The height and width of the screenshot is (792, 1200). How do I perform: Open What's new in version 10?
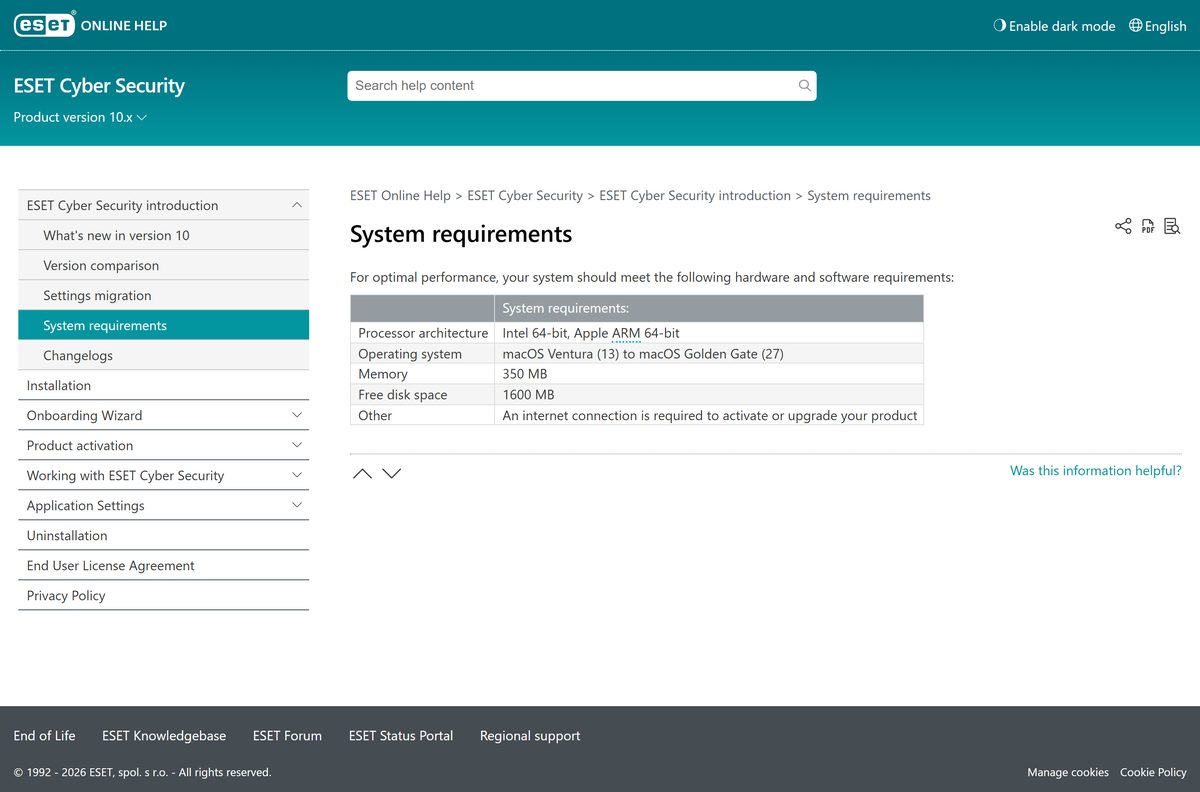coord(163,235)
